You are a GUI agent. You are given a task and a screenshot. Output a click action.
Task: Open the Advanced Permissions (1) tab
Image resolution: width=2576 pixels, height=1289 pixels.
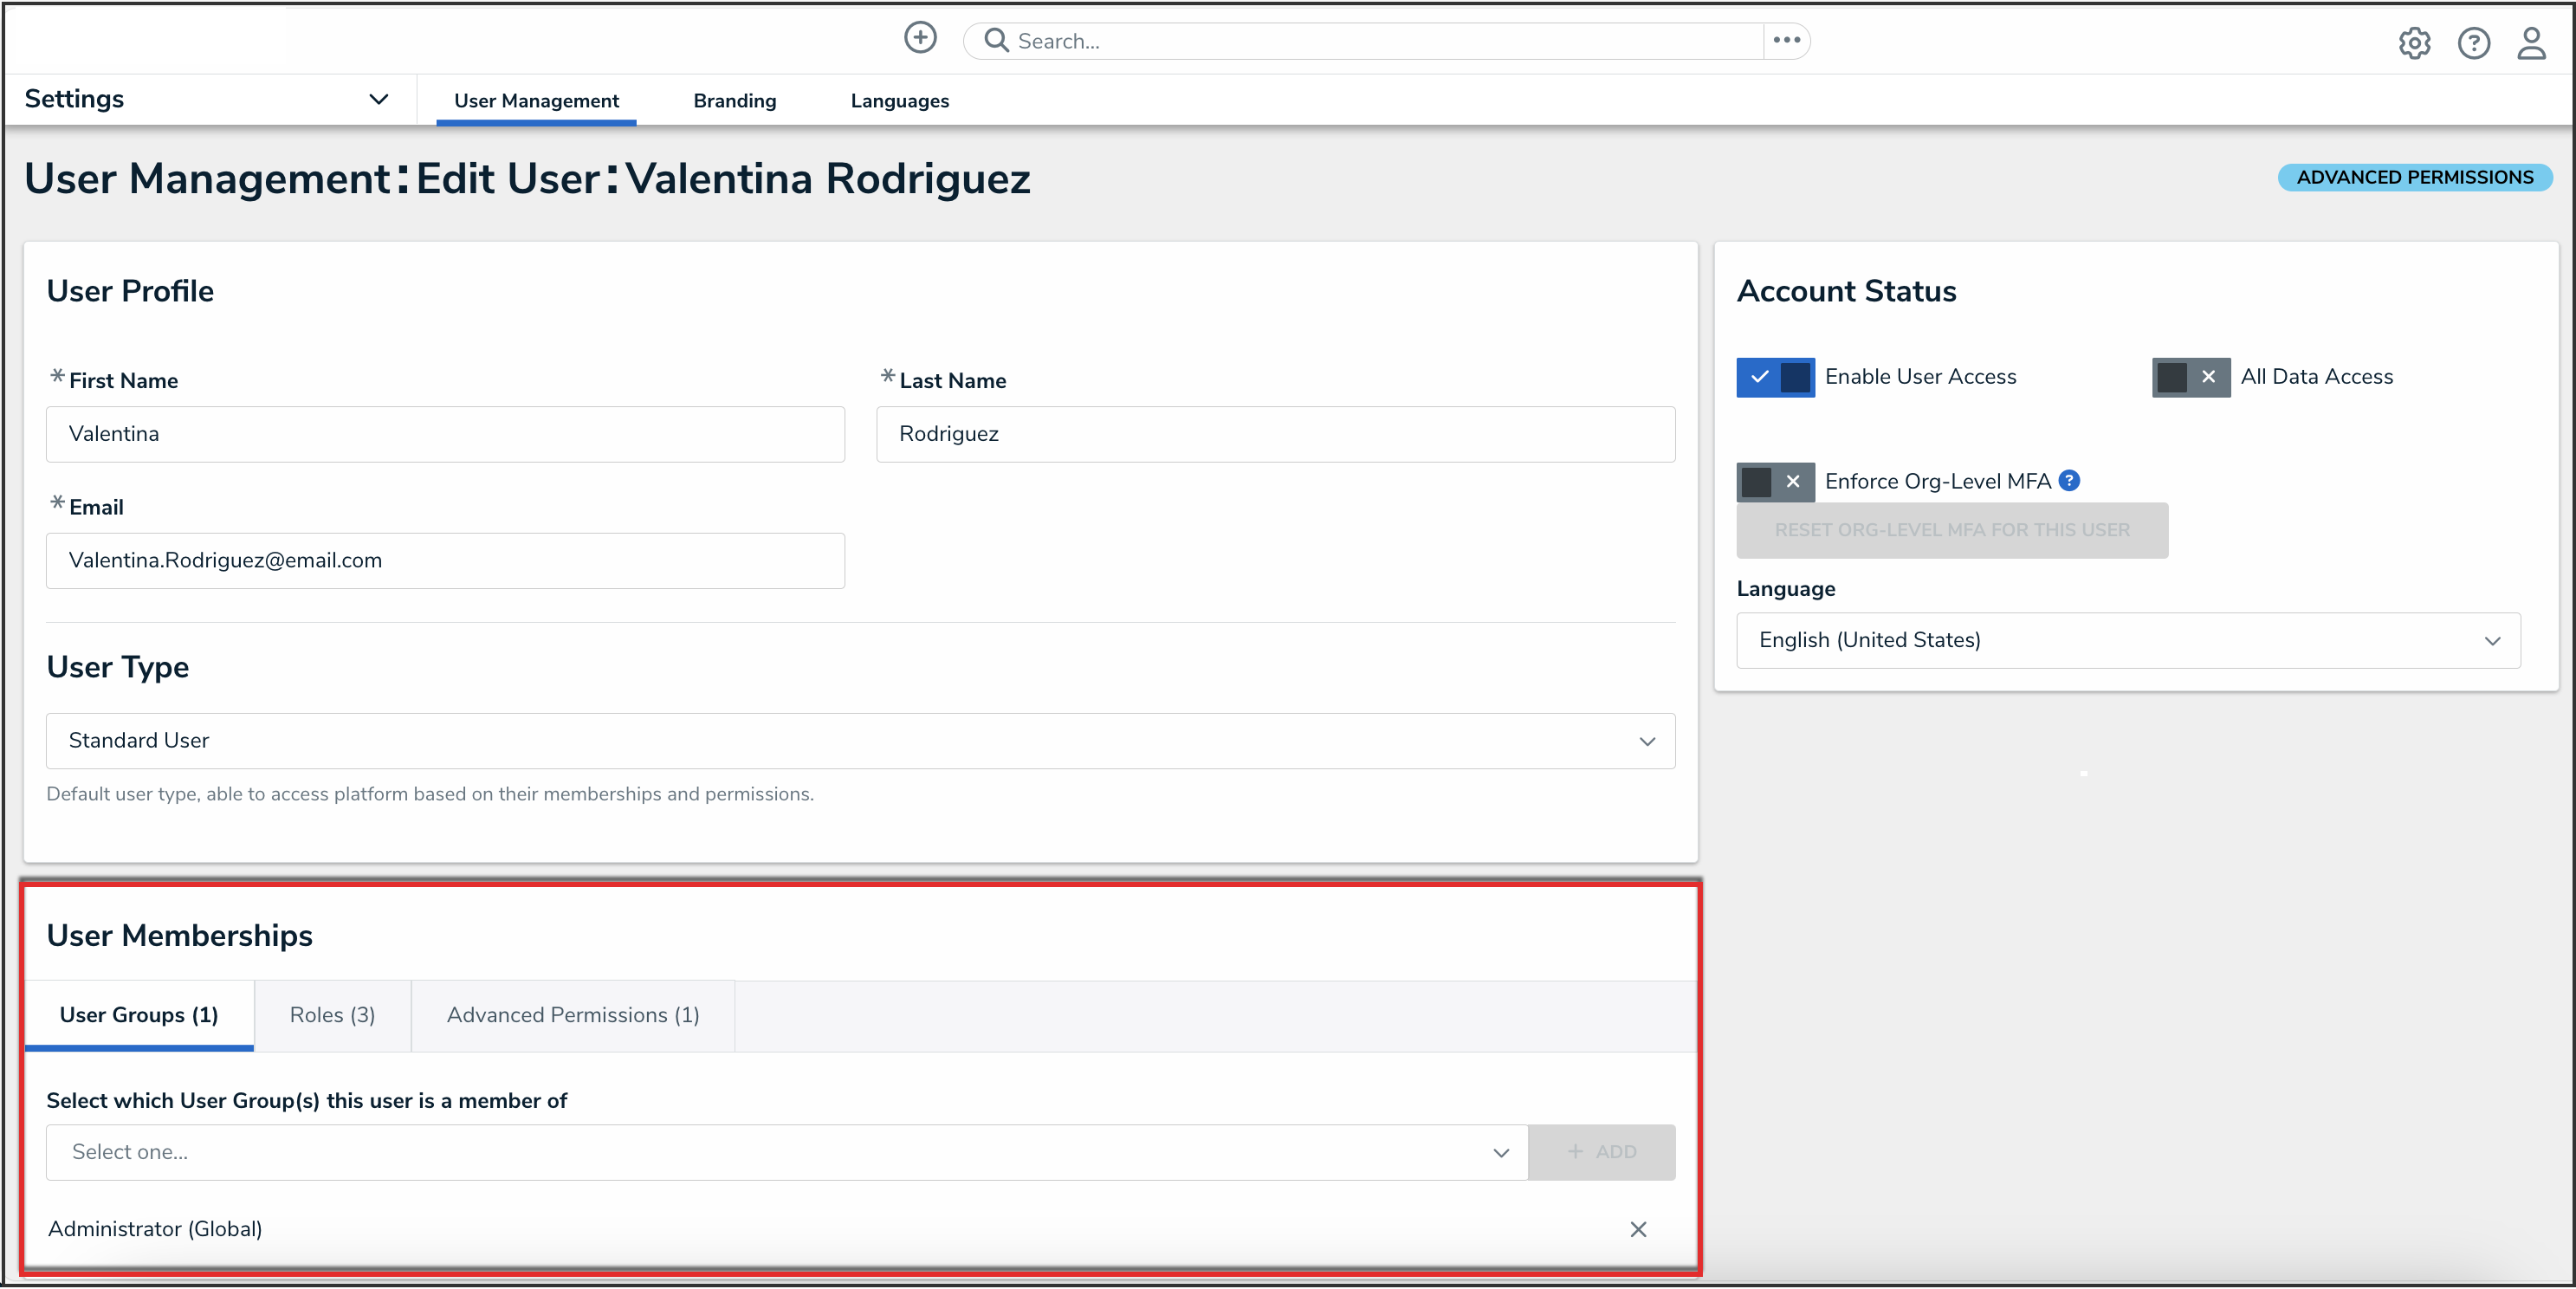pos(572,1015)
